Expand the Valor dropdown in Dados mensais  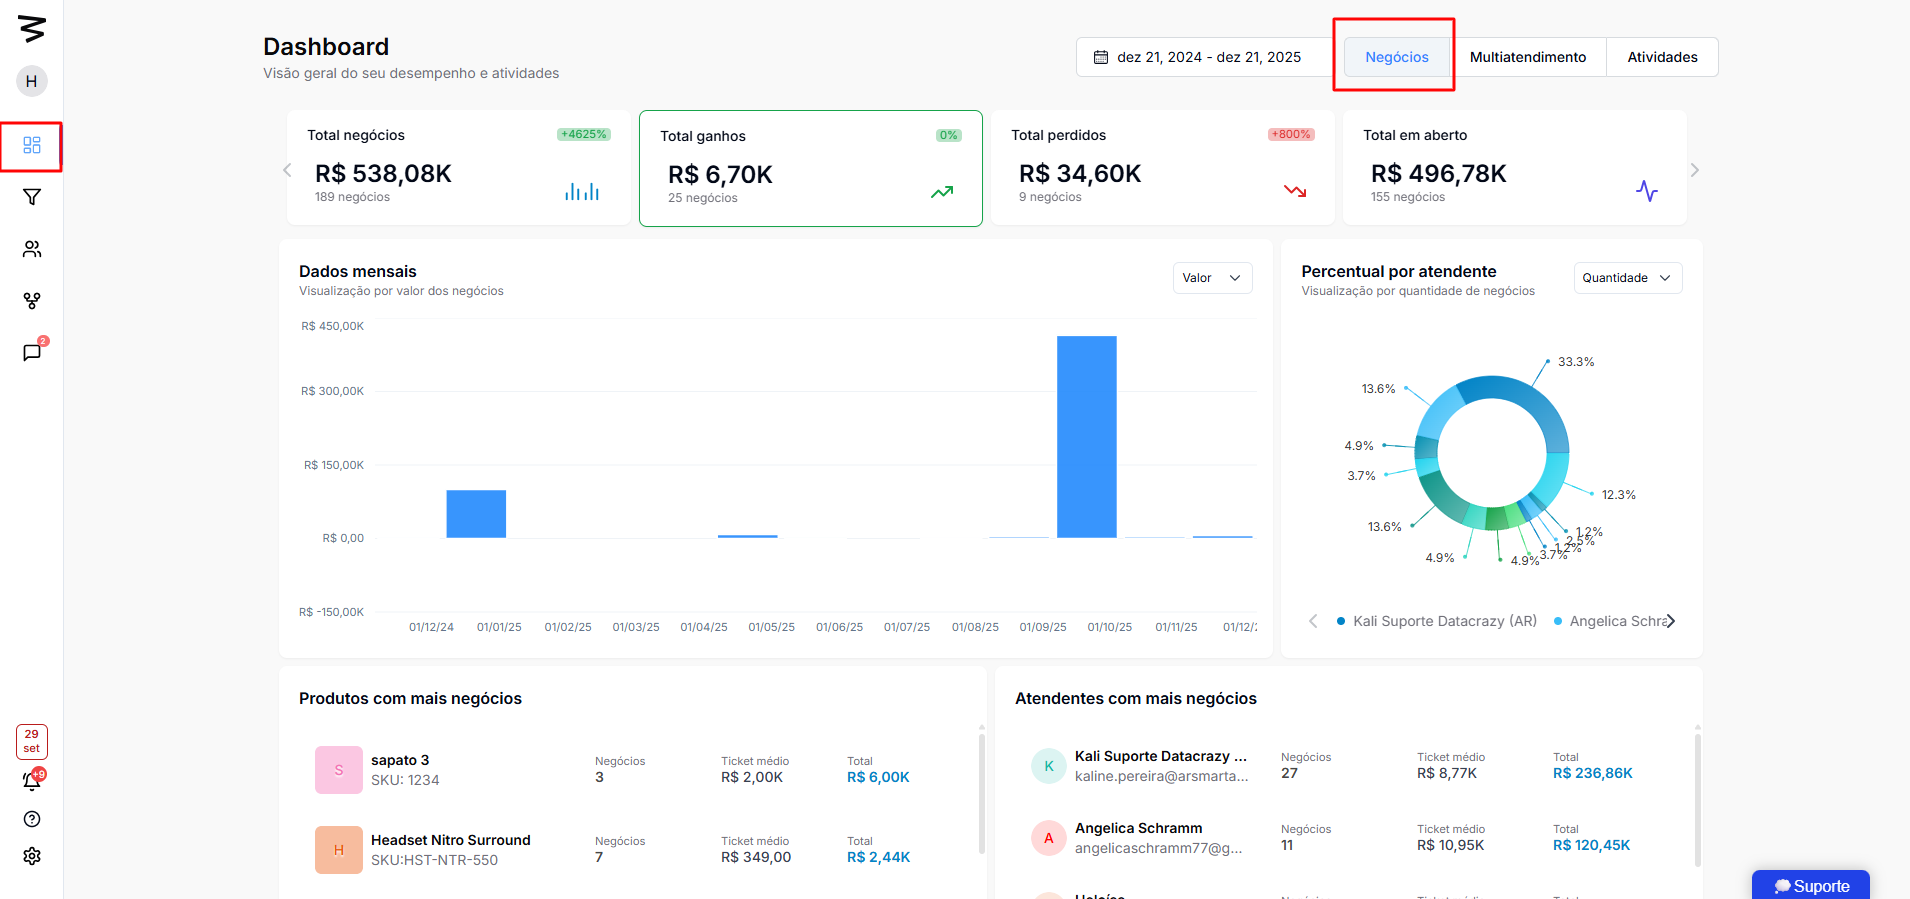[x=1212, y=278]
